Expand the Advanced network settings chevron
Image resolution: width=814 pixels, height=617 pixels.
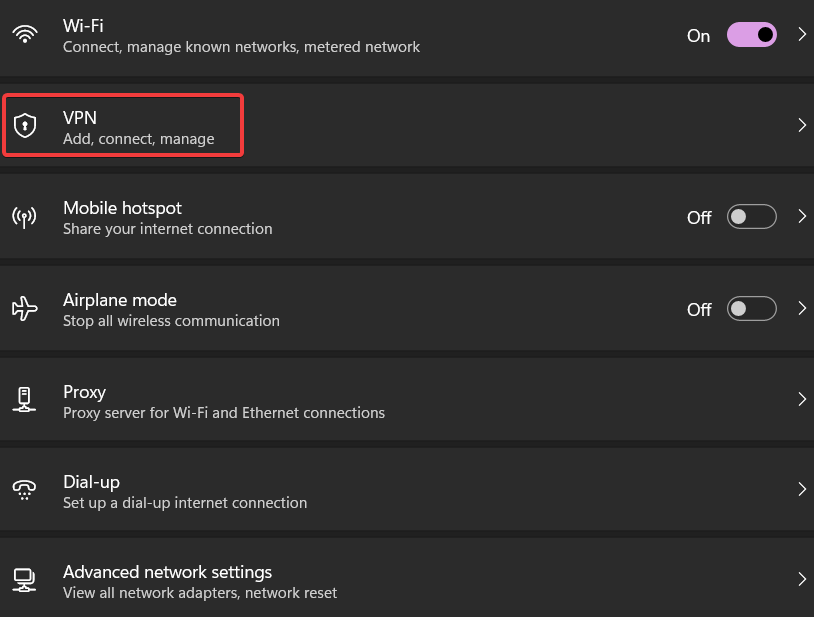(802, 579)
